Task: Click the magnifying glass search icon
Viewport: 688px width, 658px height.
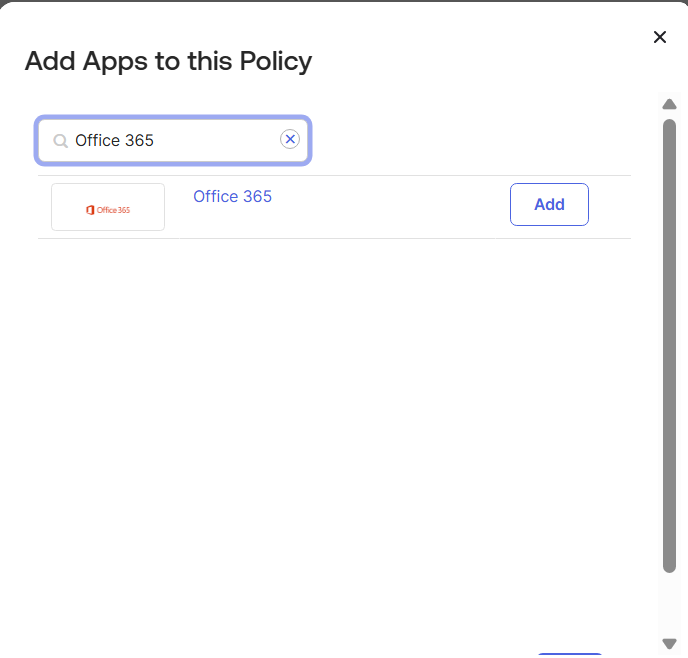Action: [60, 141]
